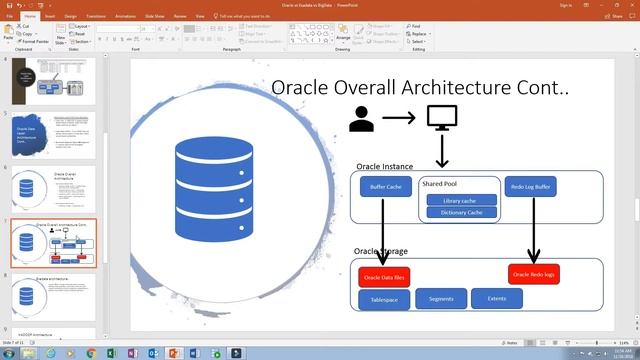Viewport: 640px width, 360px height.
Task: Expand the shapes gallery
Action: click(332, 41)
